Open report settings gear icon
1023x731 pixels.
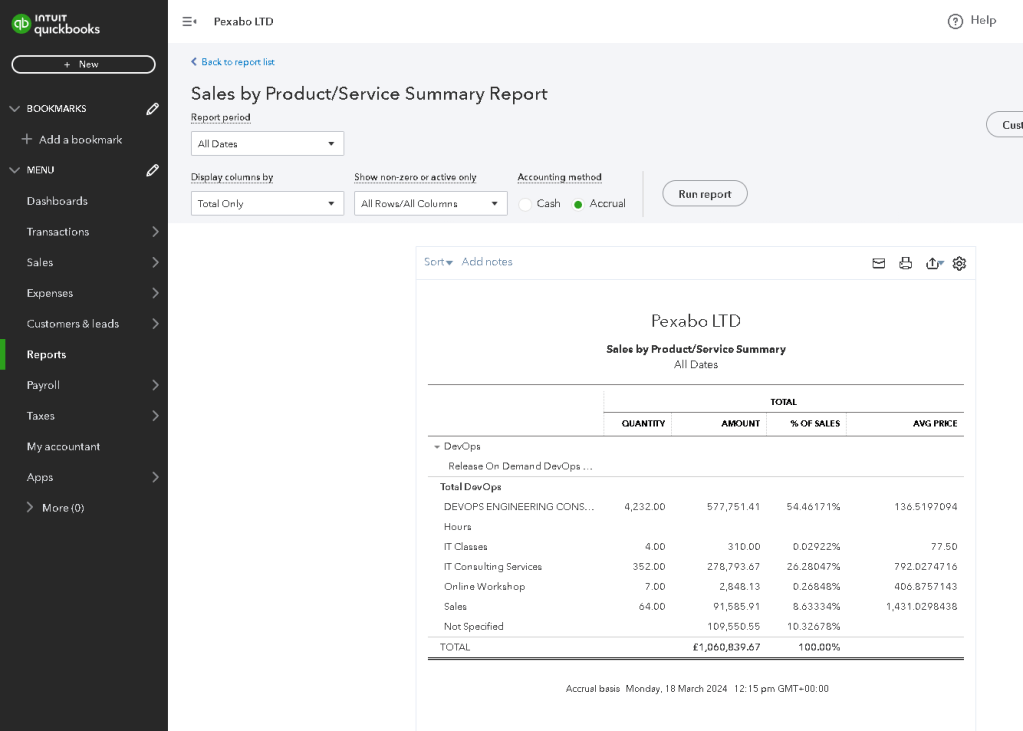pos(958,263)
